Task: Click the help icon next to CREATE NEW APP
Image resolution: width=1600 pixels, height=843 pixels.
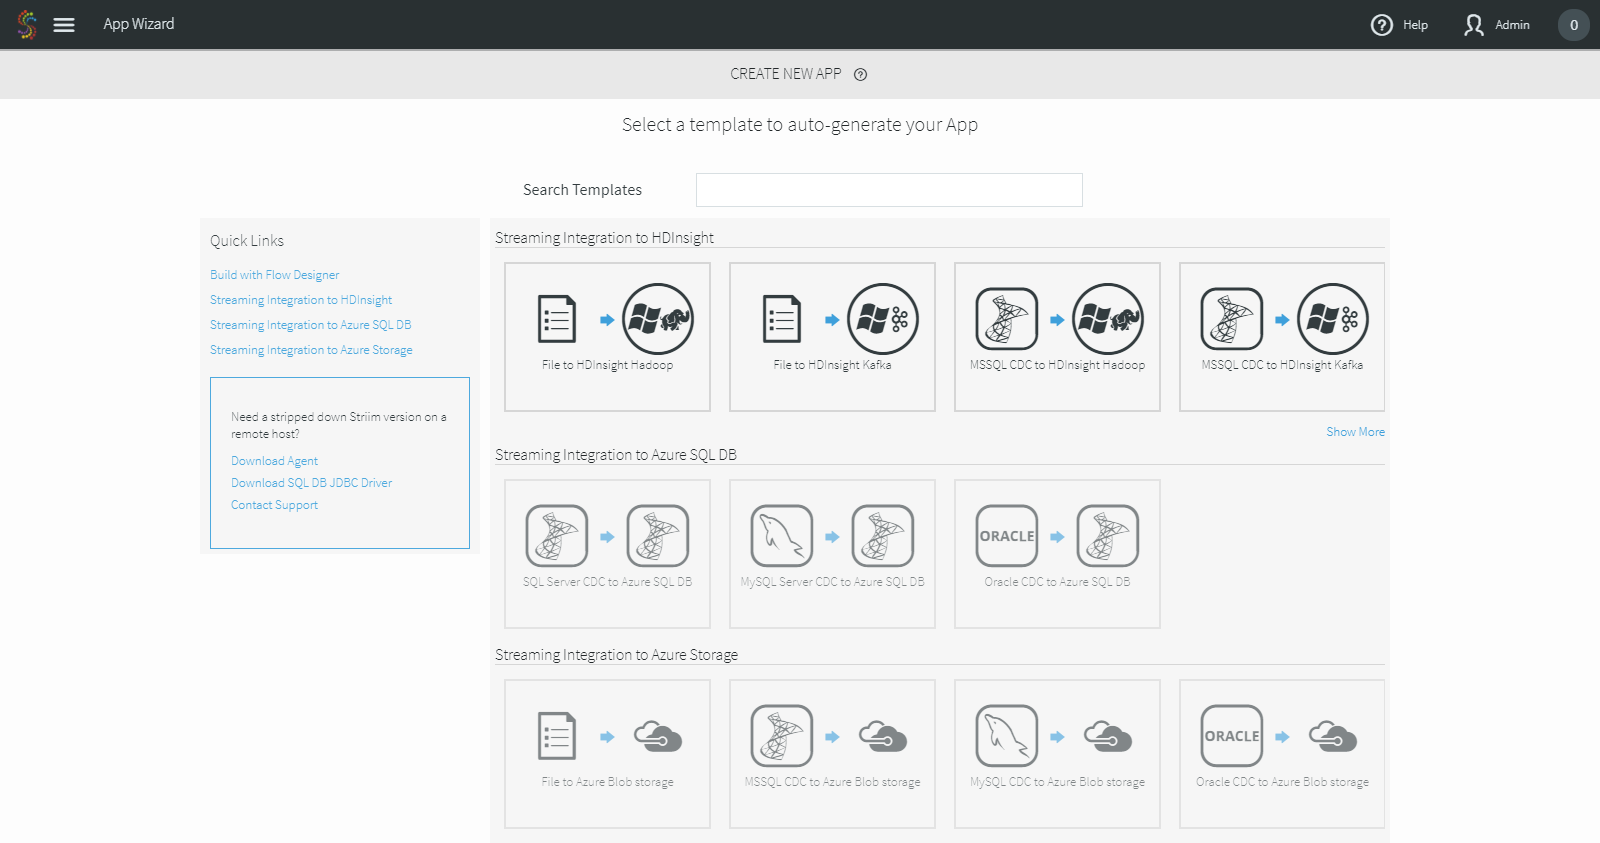Action: (860, 74)
